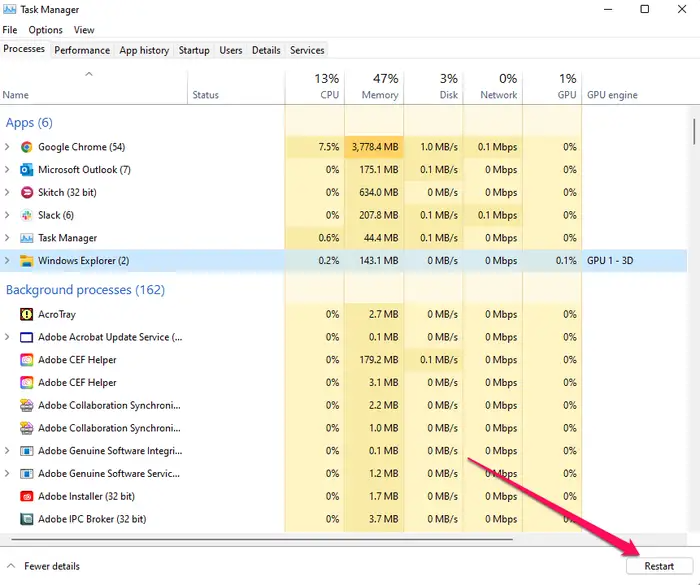700x585 pixels.
Task: Expand the Windows Explorer process group
Action: click(x=7, y=261)
